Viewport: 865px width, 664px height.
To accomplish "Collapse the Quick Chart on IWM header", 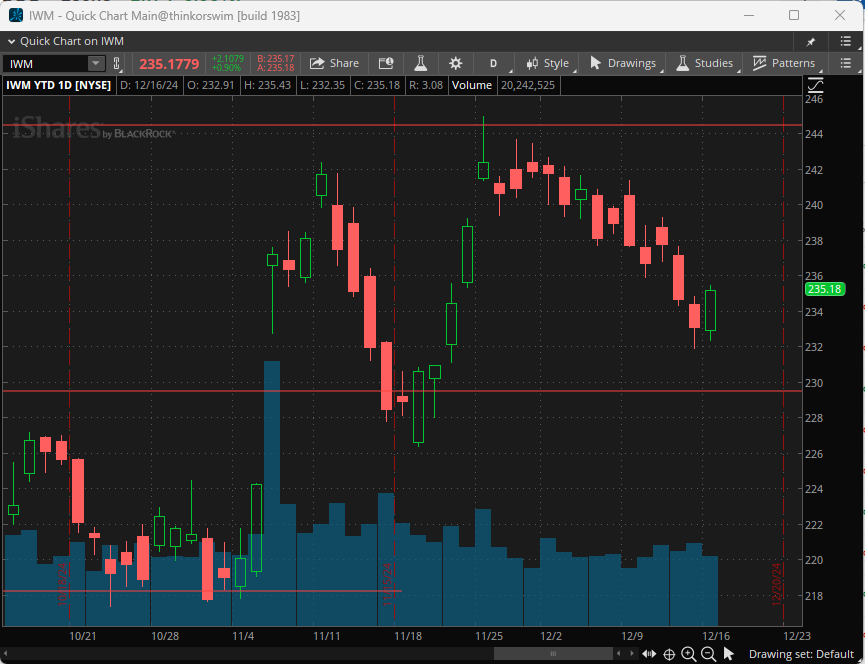I will pos(11,41).
